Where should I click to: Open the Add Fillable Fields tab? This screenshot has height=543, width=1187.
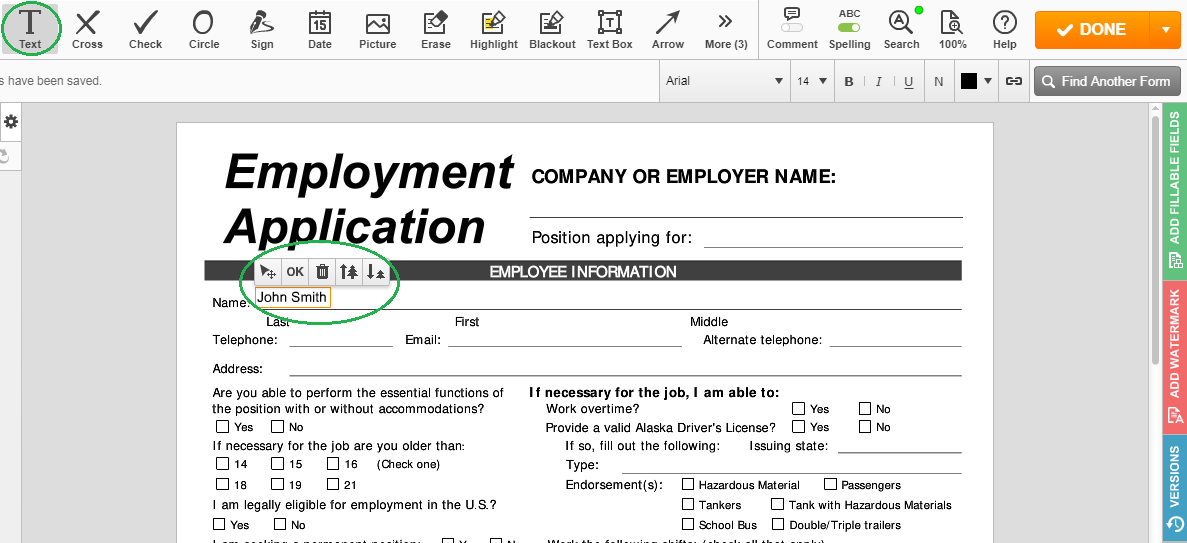pyautogui.click(x=1175, y=192)
